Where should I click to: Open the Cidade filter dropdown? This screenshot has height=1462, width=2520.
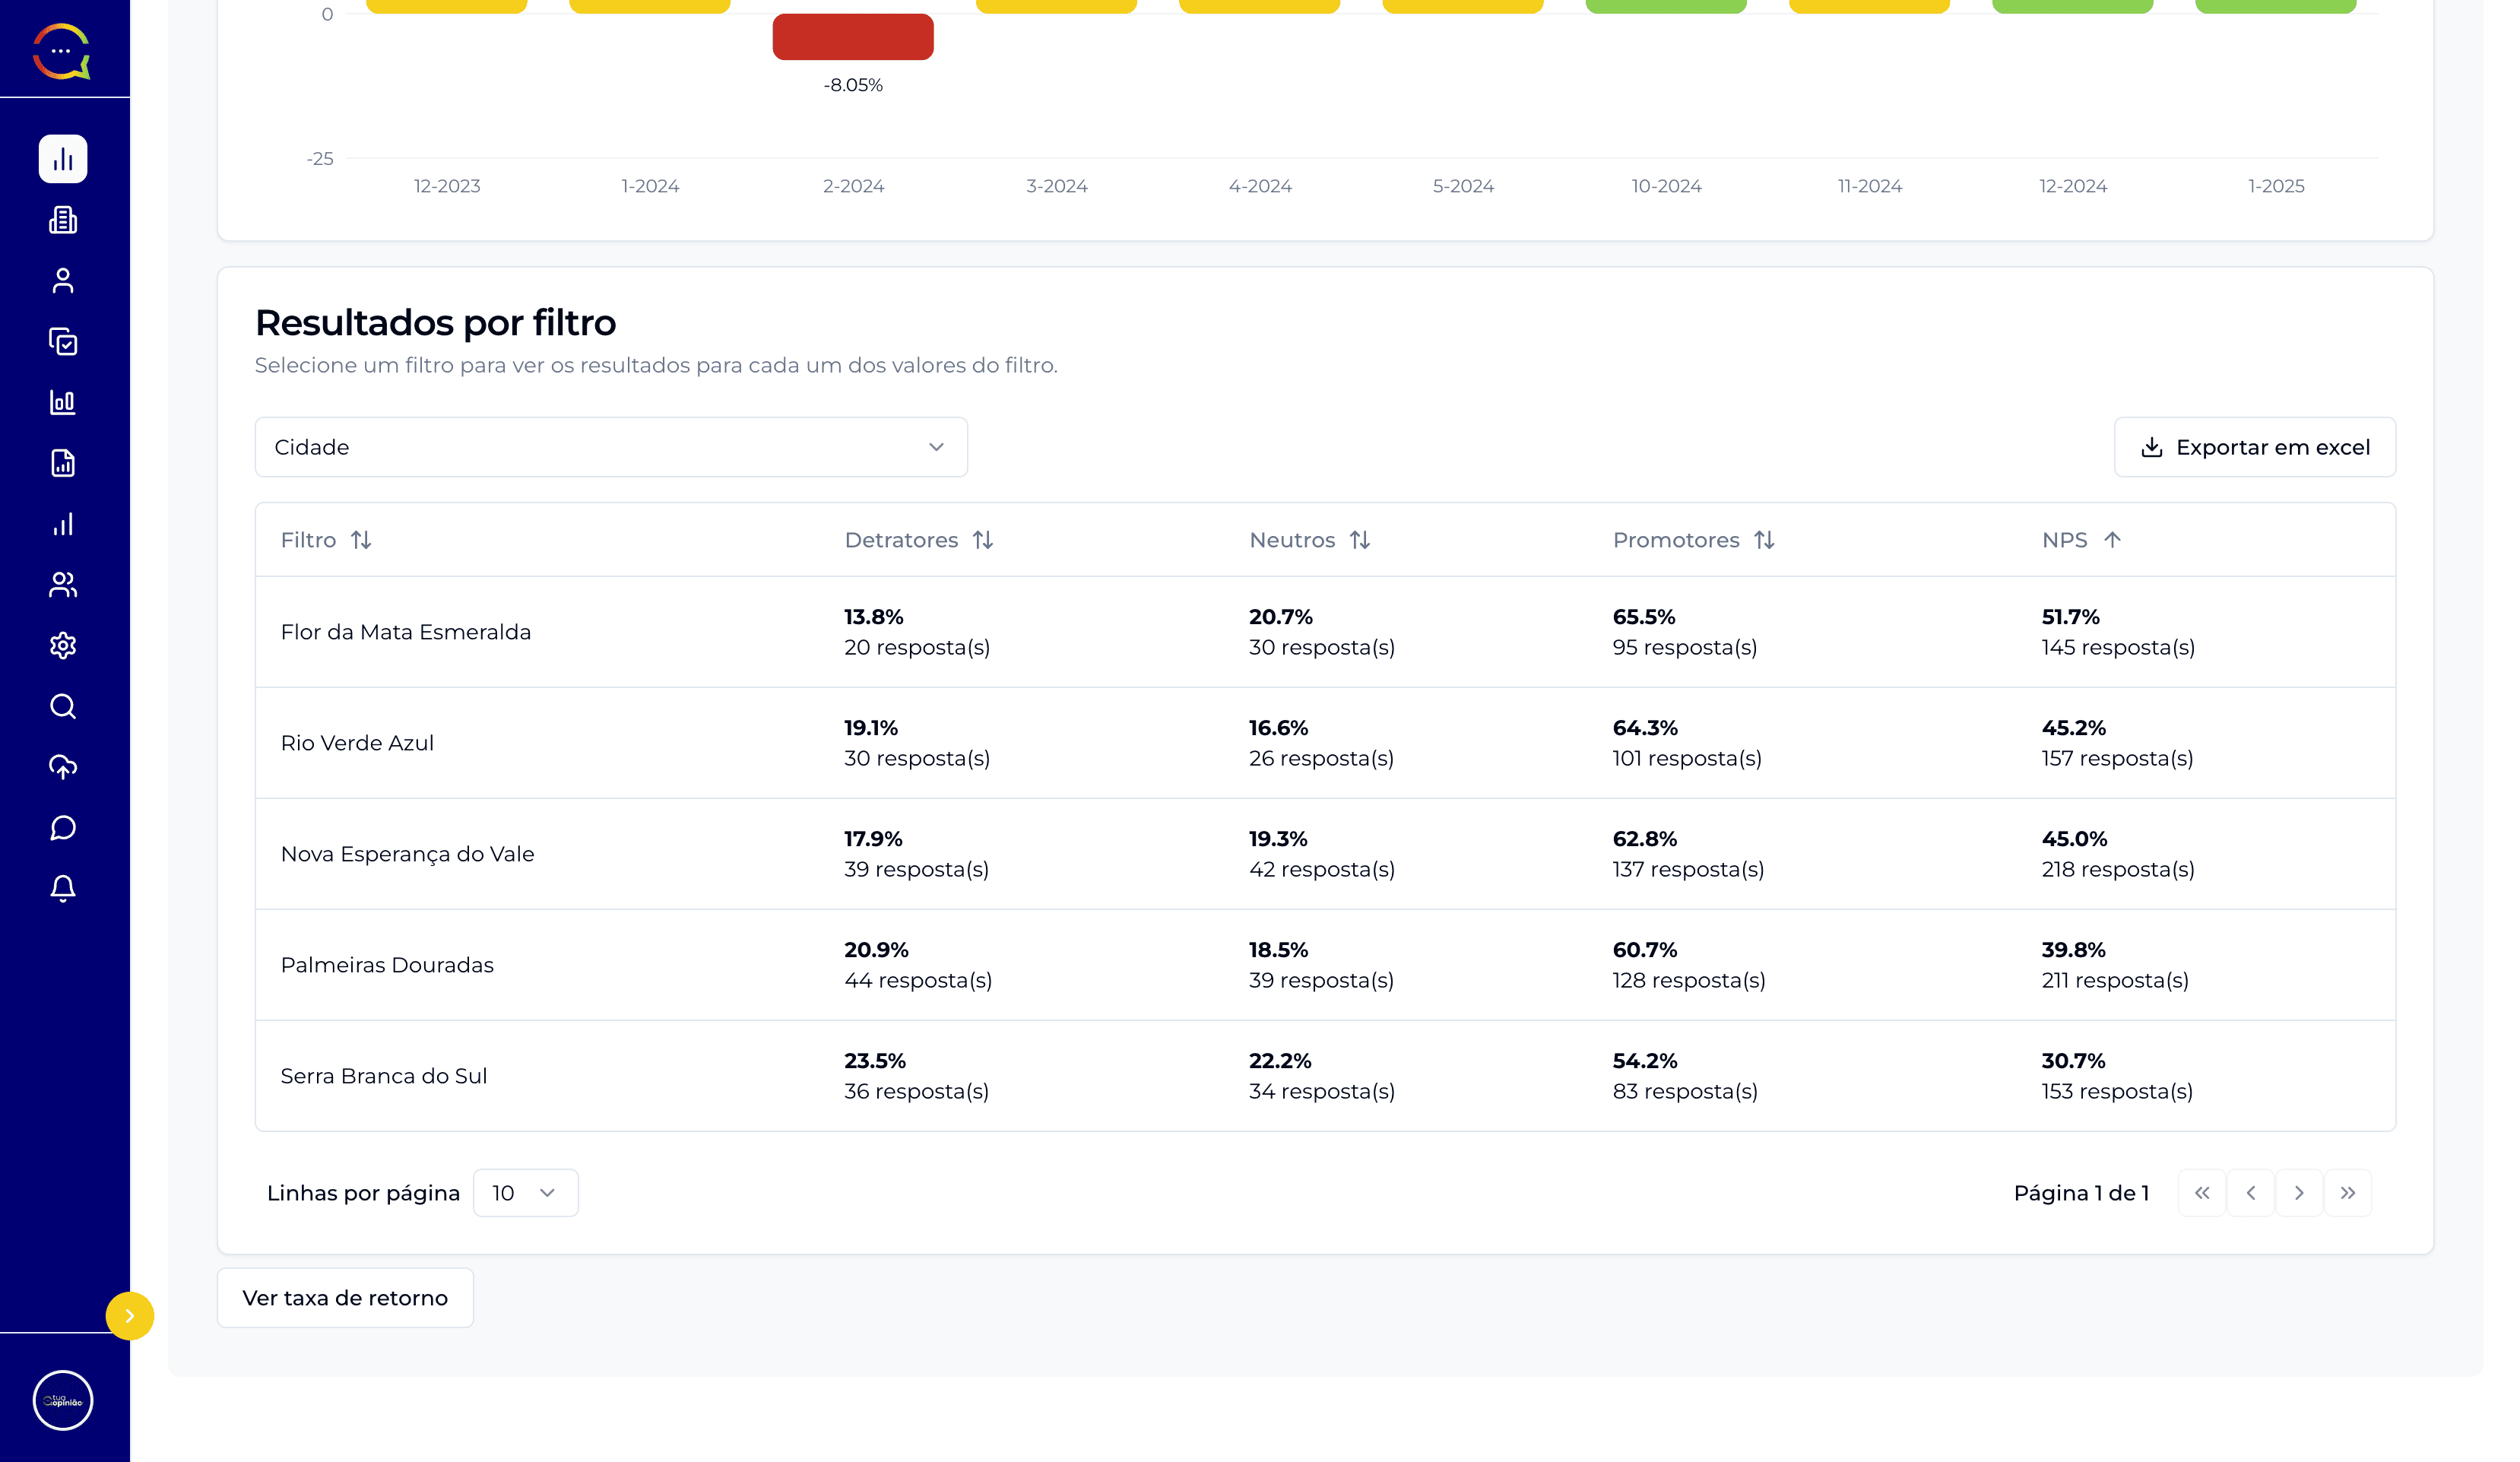coord(611,447)
